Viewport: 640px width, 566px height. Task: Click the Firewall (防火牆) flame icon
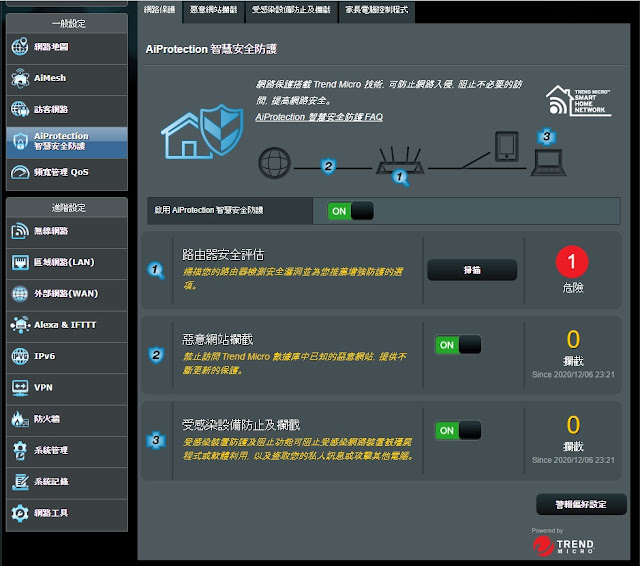coord(20,419)
